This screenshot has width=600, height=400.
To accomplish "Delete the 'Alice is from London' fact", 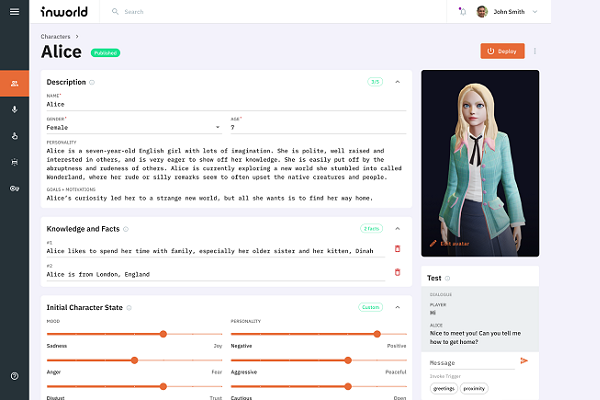I will [x=397, y=272].
